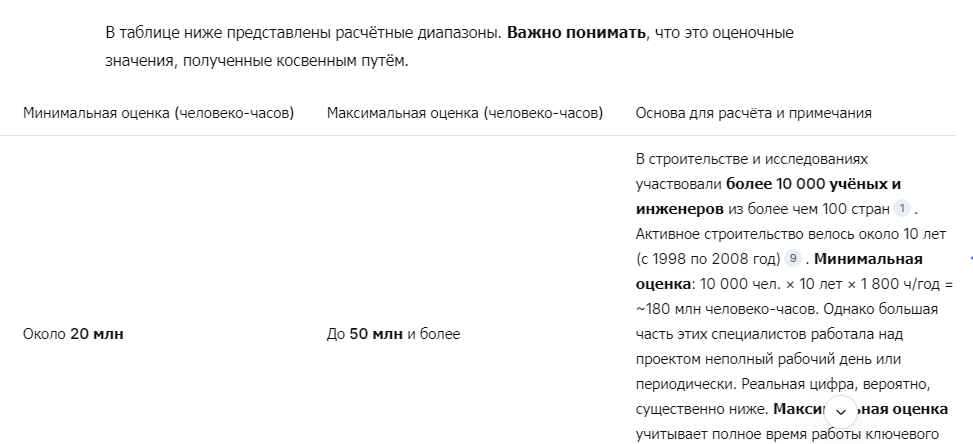Click the bold word 'инженеров' in the notes

(x=679, y=209)
